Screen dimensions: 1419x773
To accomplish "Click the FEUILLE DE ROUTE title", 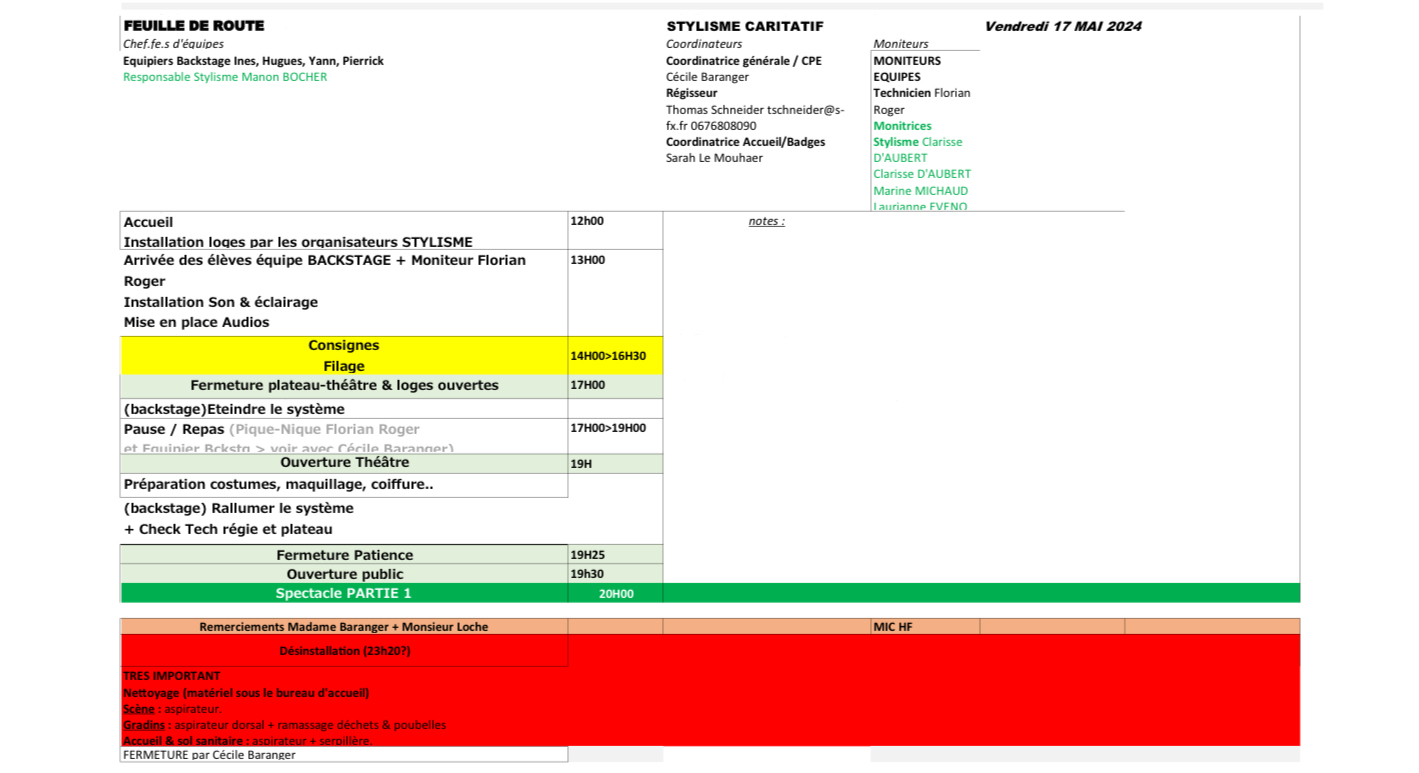I will [194, 26].
